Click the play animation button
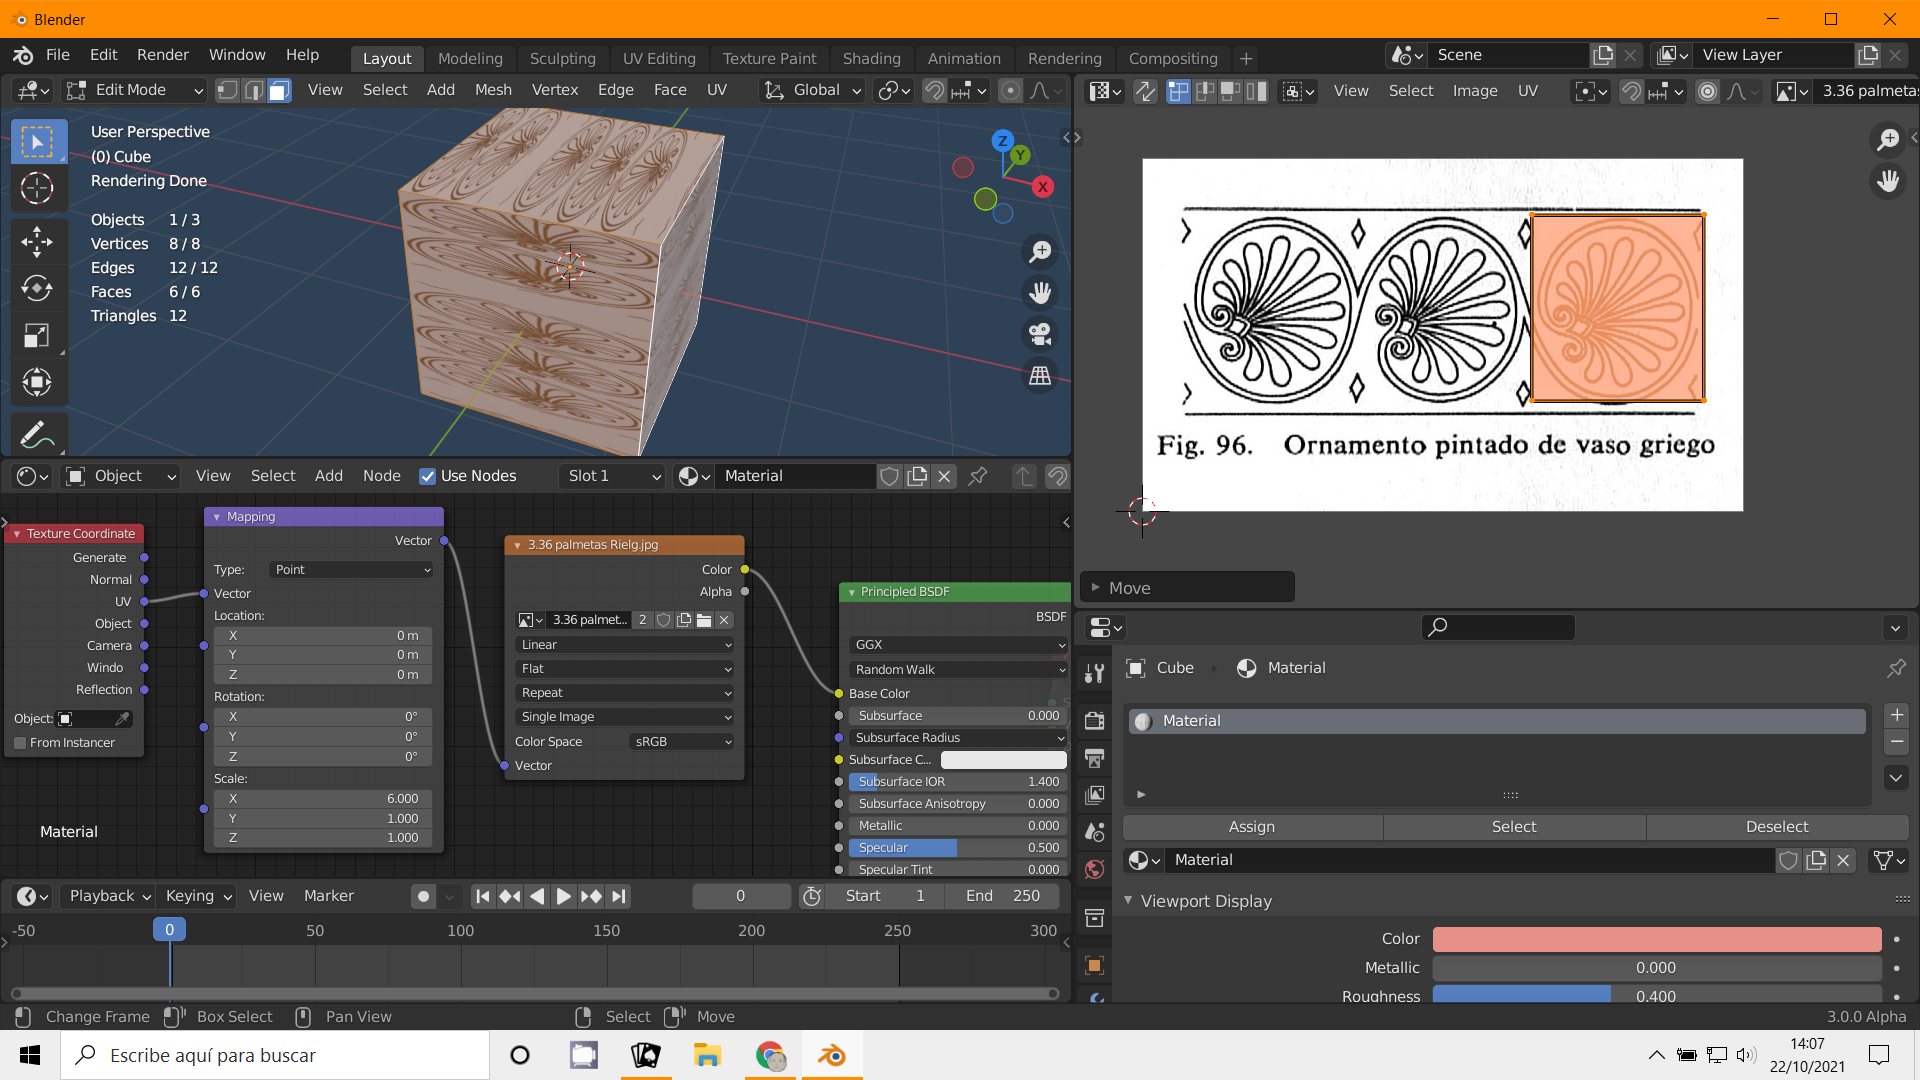This screenshot has height=1080, width=1920. (x=563, y=896)
